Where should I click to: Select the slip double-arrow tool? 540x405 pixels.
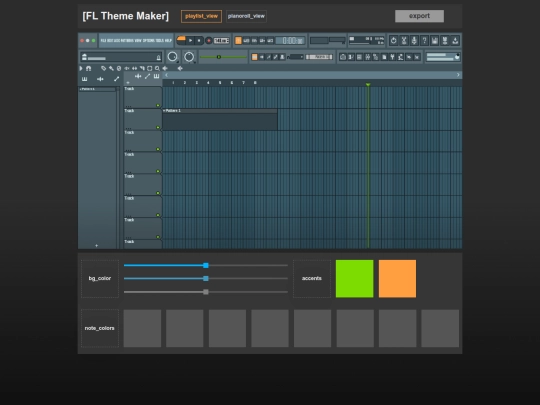pyautogui.click(x=134, y=69)
